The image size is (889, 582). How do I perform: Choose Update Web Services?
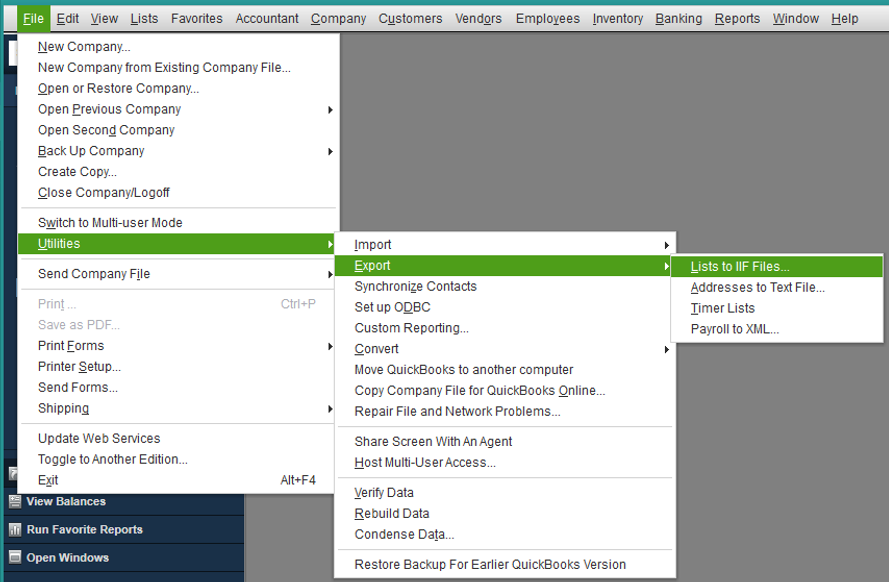tap(177, 439)
